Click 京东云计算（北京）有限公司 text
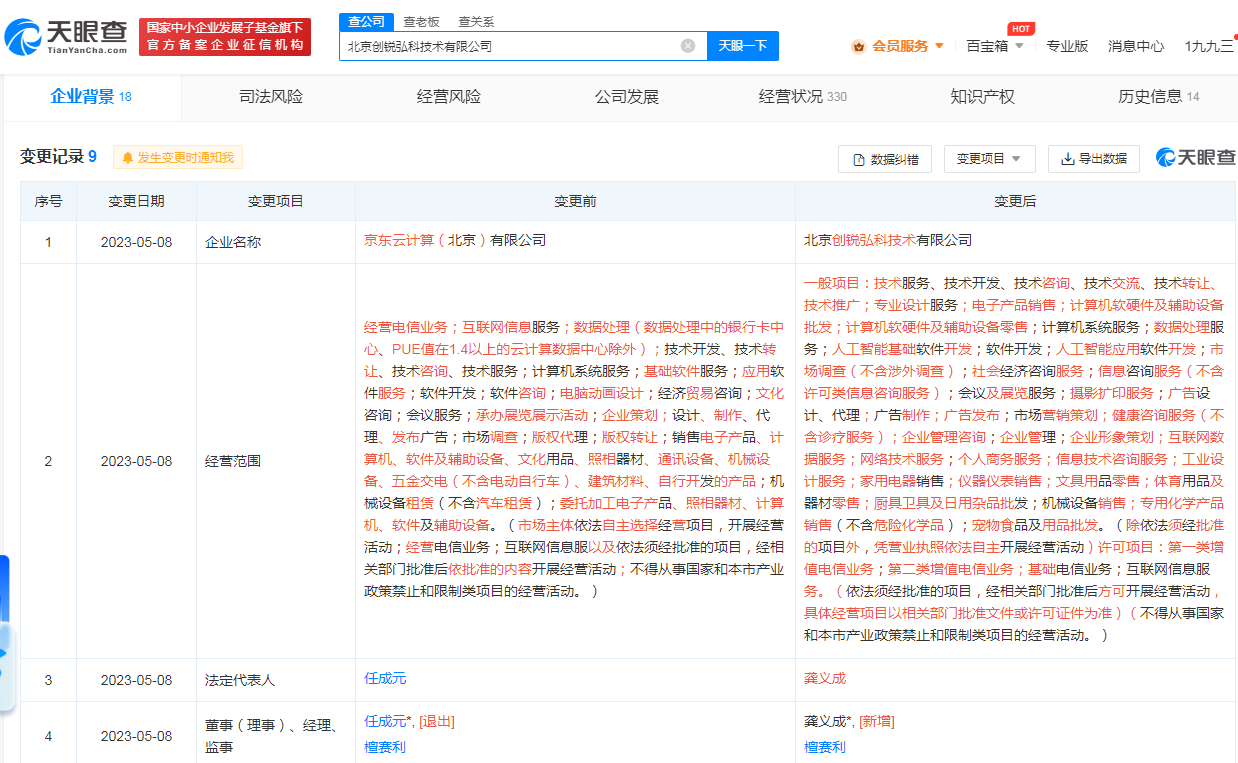The height and width of the screenshot is (763, 1238). [x=455, y=240]
